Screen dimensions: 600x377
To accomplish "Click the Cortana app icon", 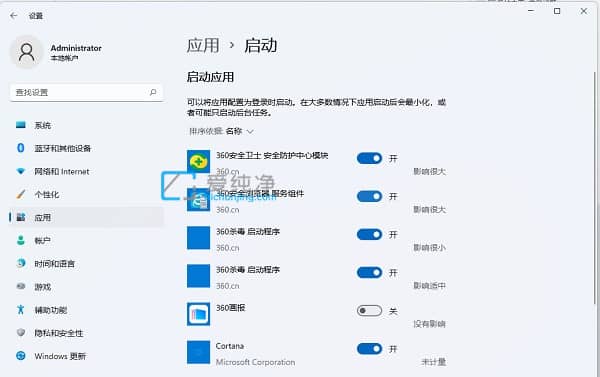I will (198, 352).
